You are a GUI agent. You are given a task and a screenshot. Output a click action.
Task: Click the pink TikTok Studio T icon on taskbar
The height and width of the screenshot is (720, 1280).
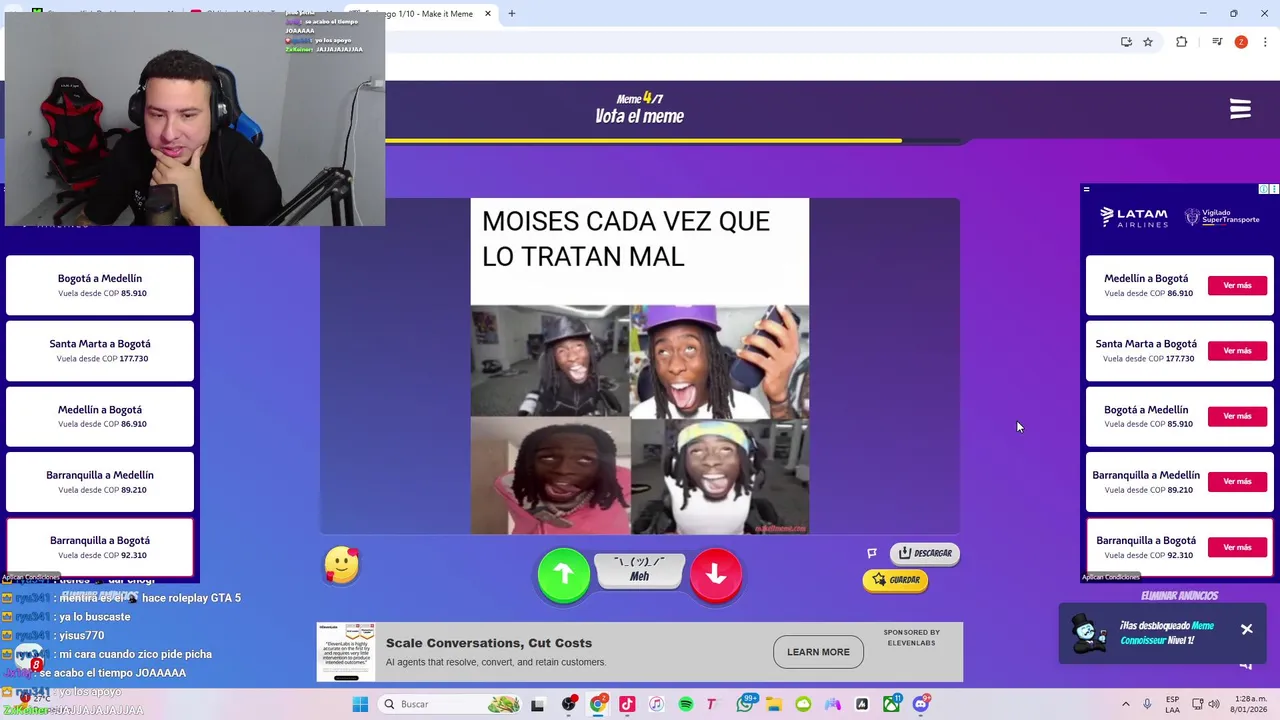tap(712, 704)
